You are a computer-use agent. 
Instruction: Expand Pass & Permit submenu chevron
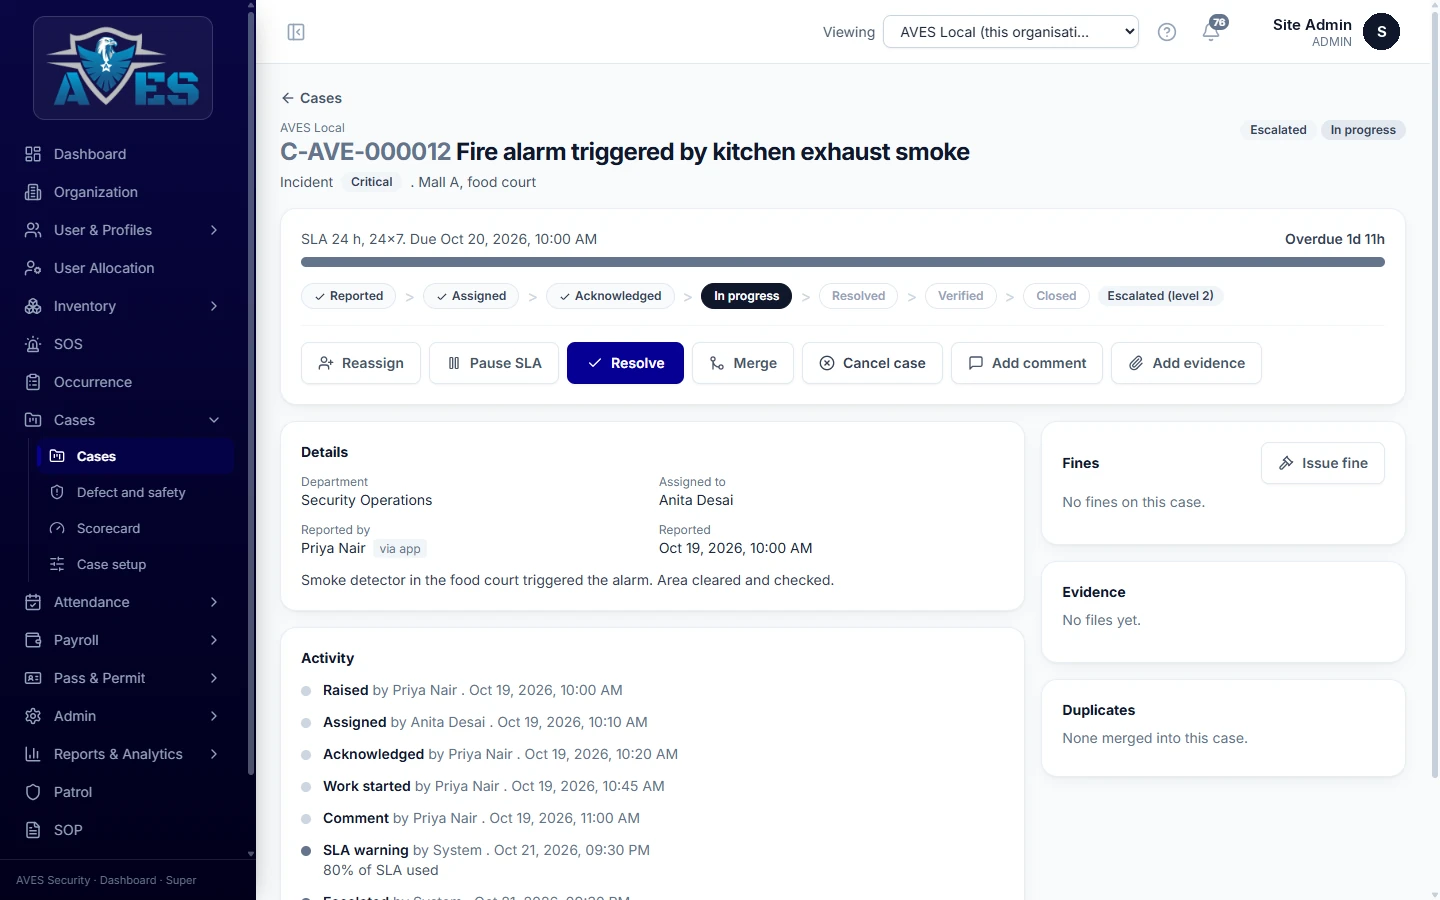coord(214,678)
